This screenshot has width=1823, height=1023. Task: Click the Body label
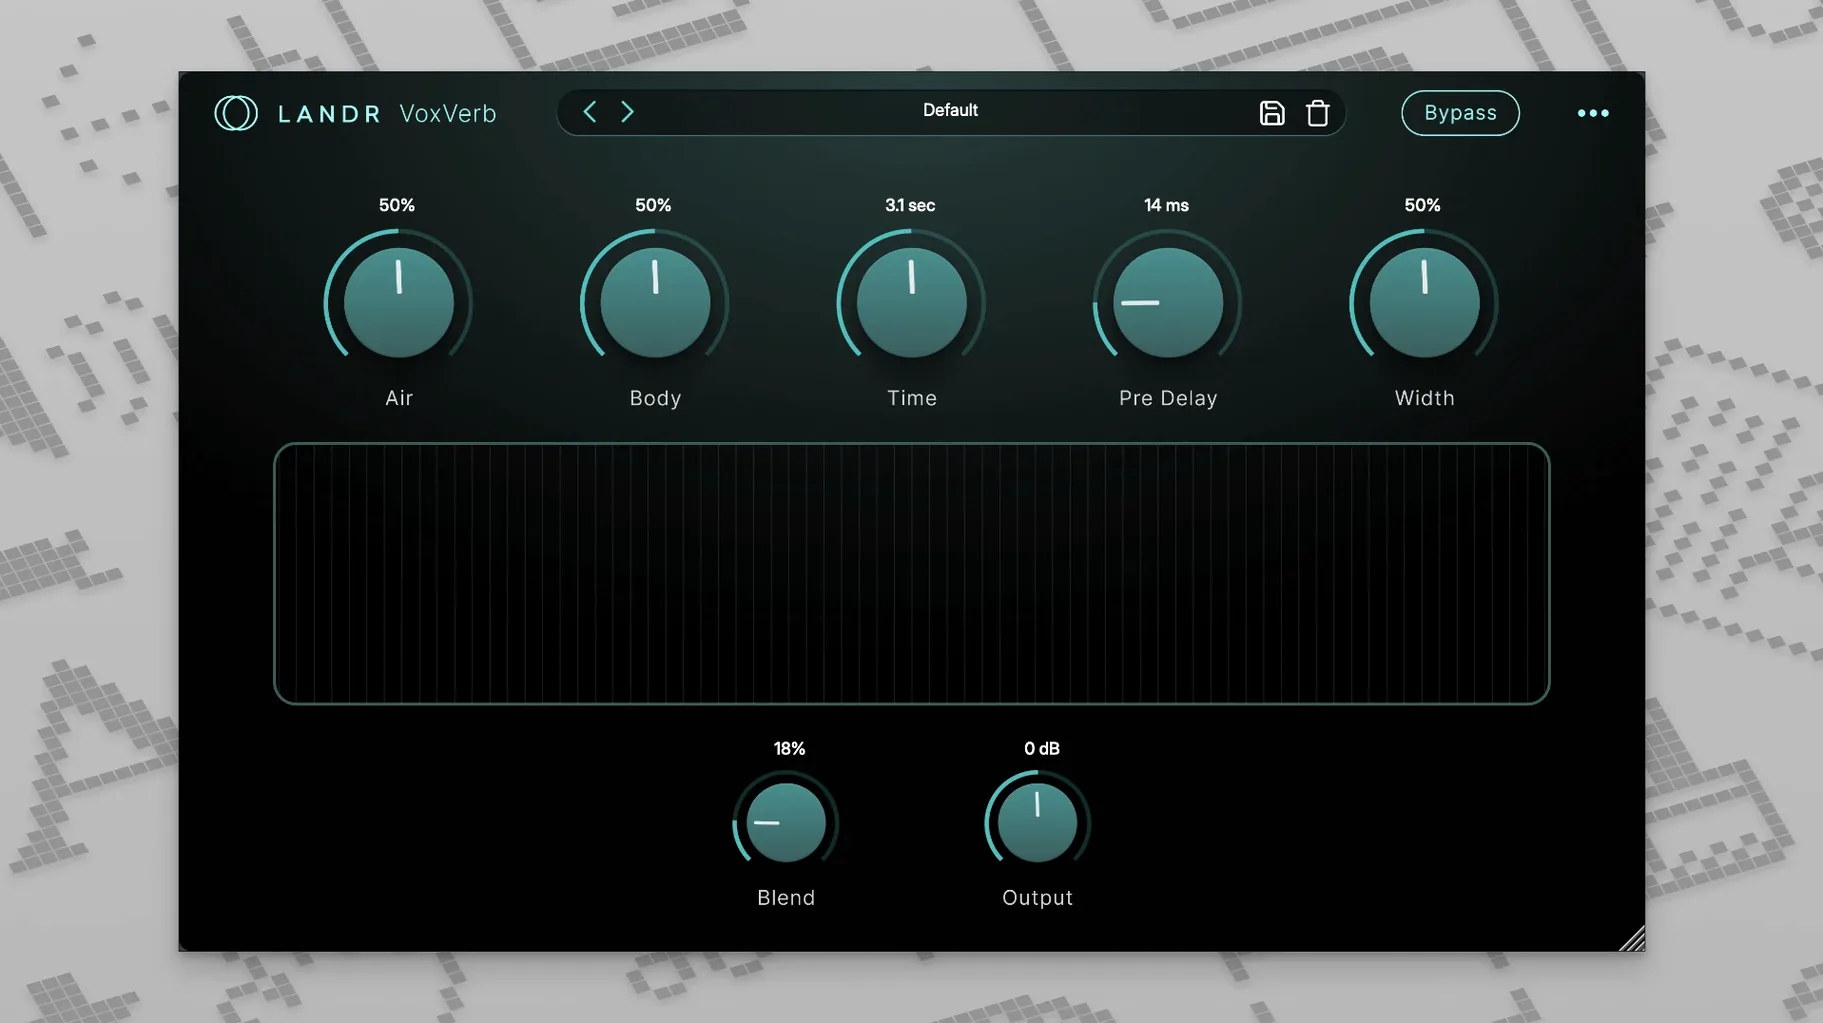(655, 398)
